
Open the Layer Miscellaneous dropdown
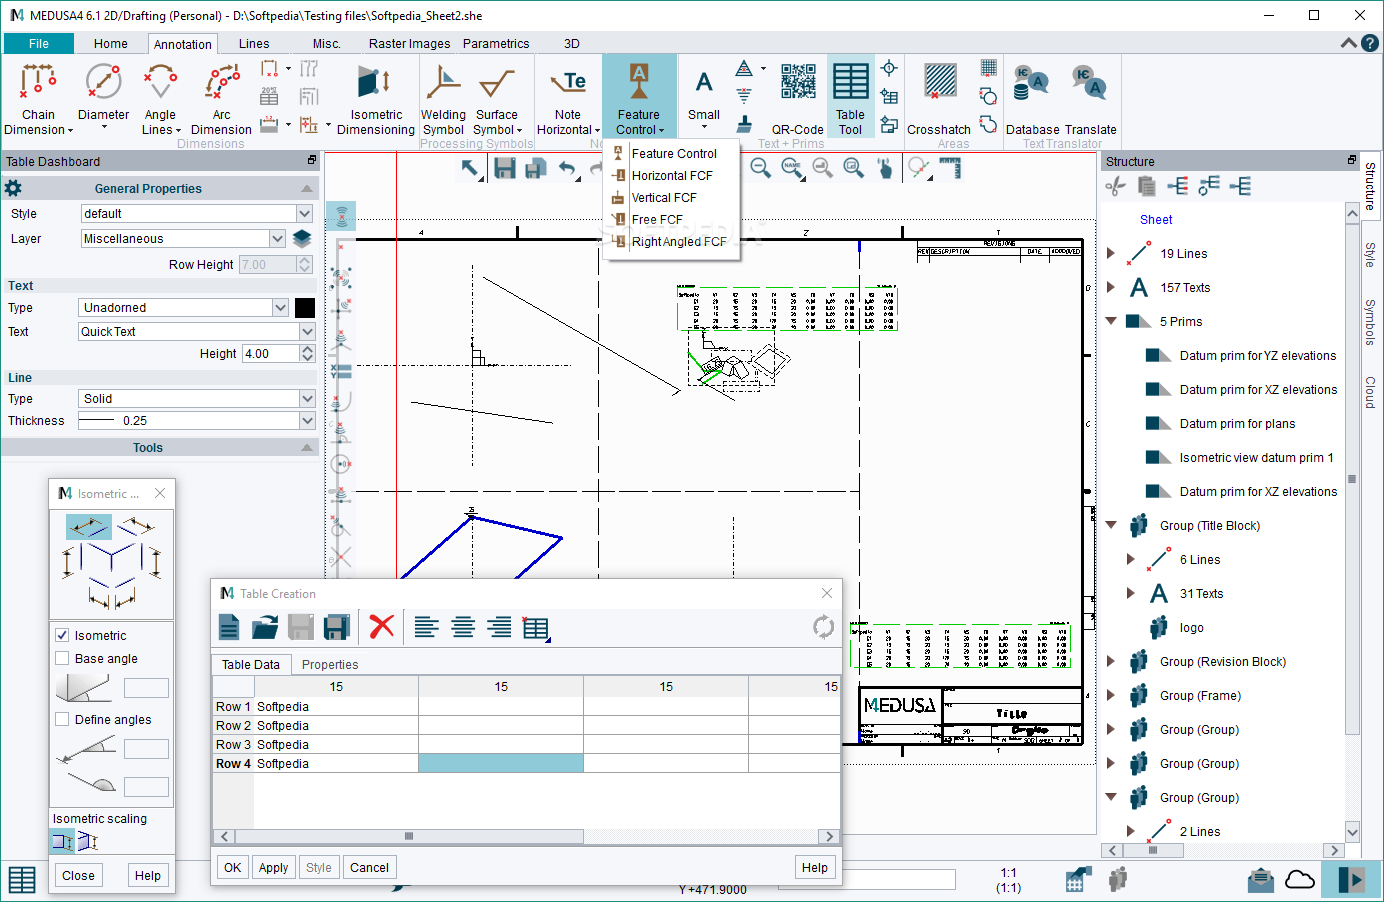point(277,239)
